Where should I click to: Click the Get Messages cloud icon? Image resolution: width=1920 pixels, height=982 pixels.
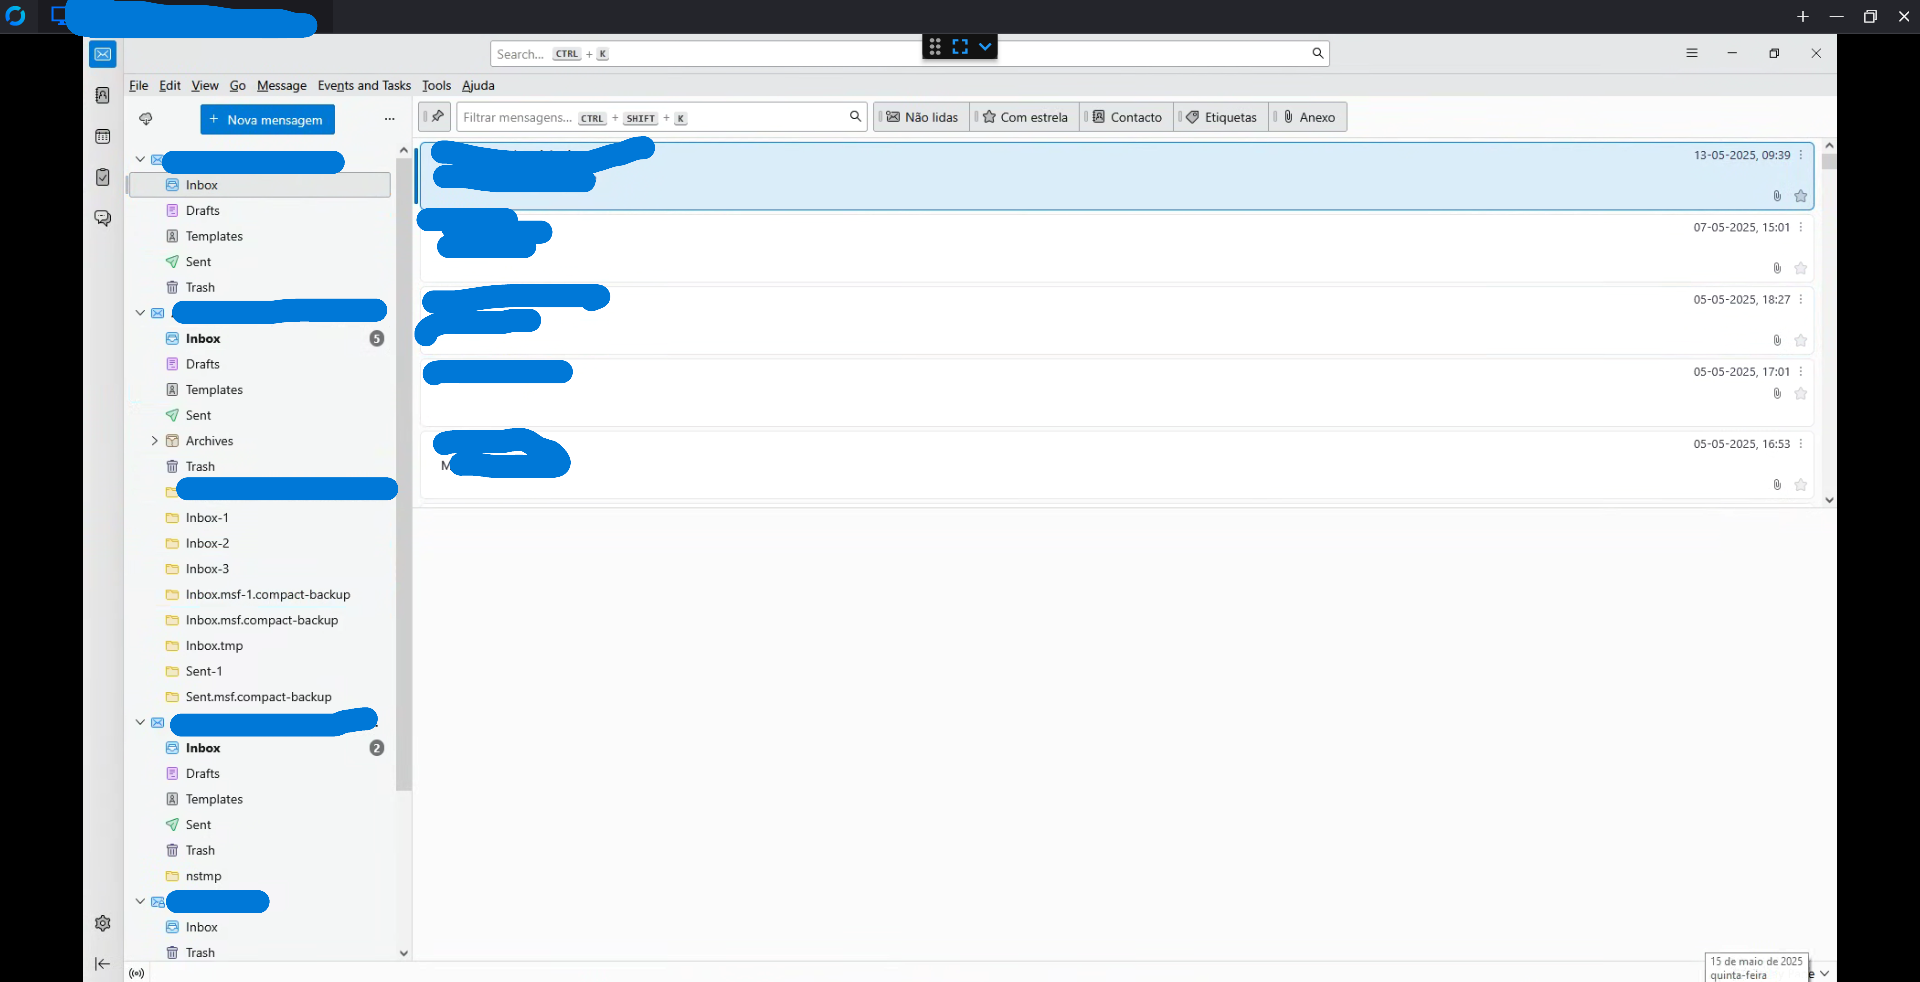(146, 119)
